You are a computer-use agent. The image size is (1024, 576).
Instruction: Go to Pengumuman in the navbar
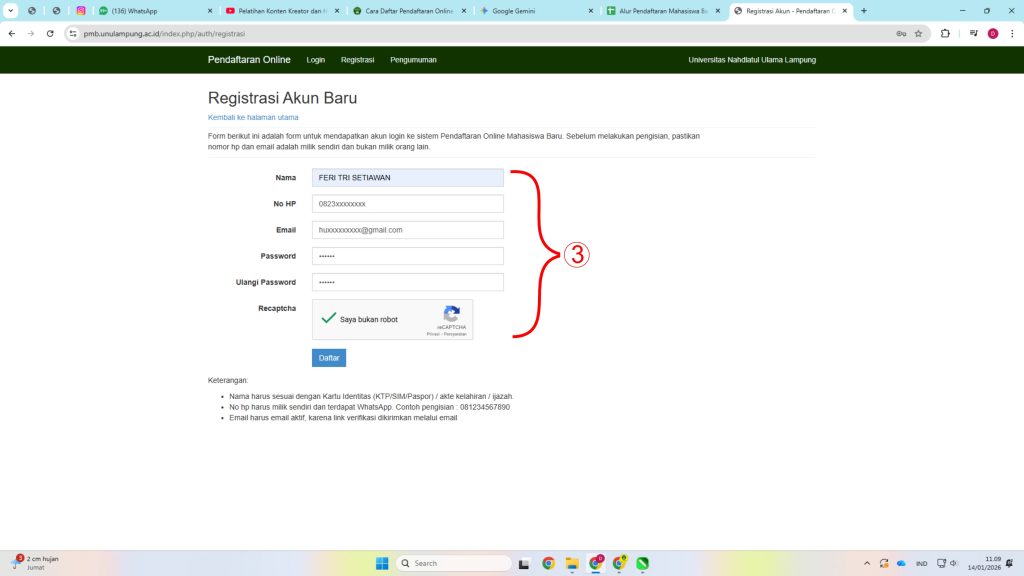413,60
